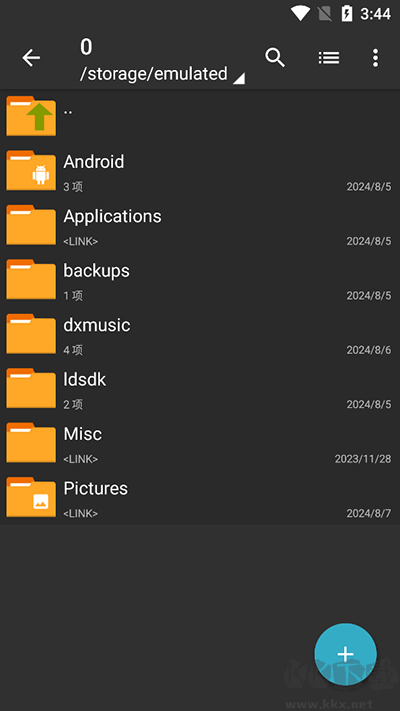This screenshot has height=711, width=400.
Task: Go up via the ".." entry
Action: coord(200,116)
